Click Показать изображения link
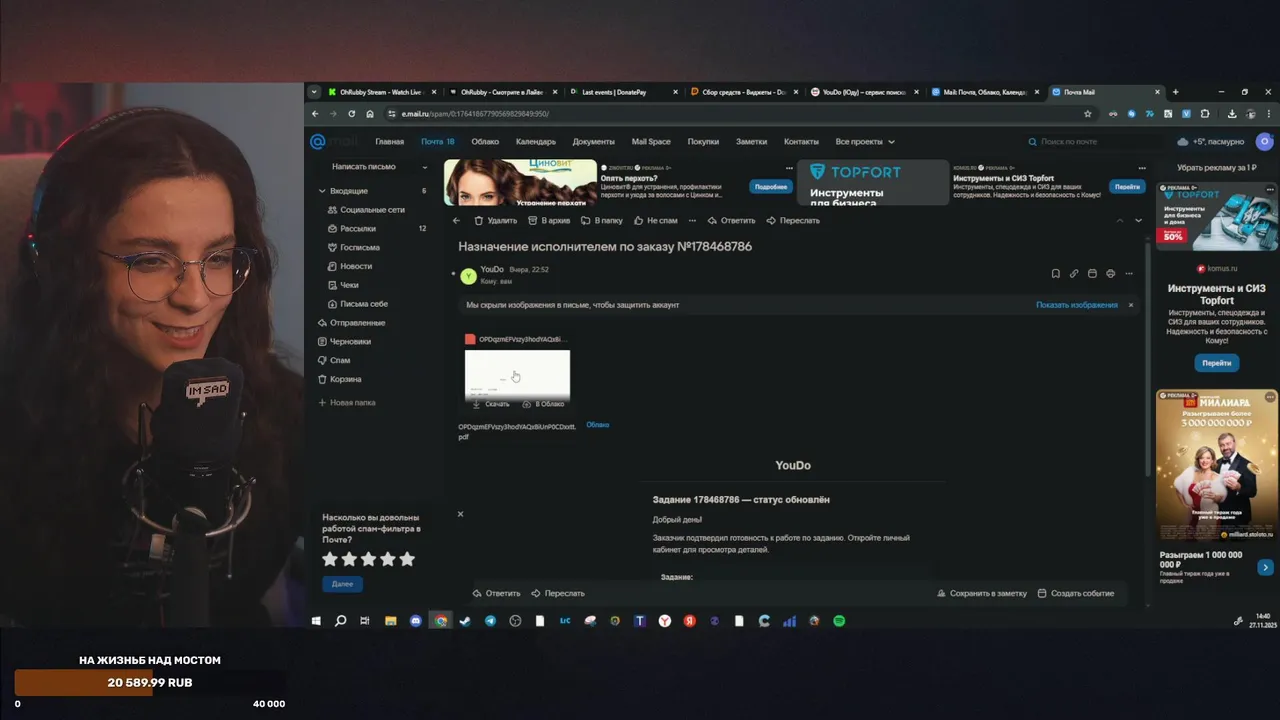This screenshot has height=720, width=1280. coord(1077,305)
